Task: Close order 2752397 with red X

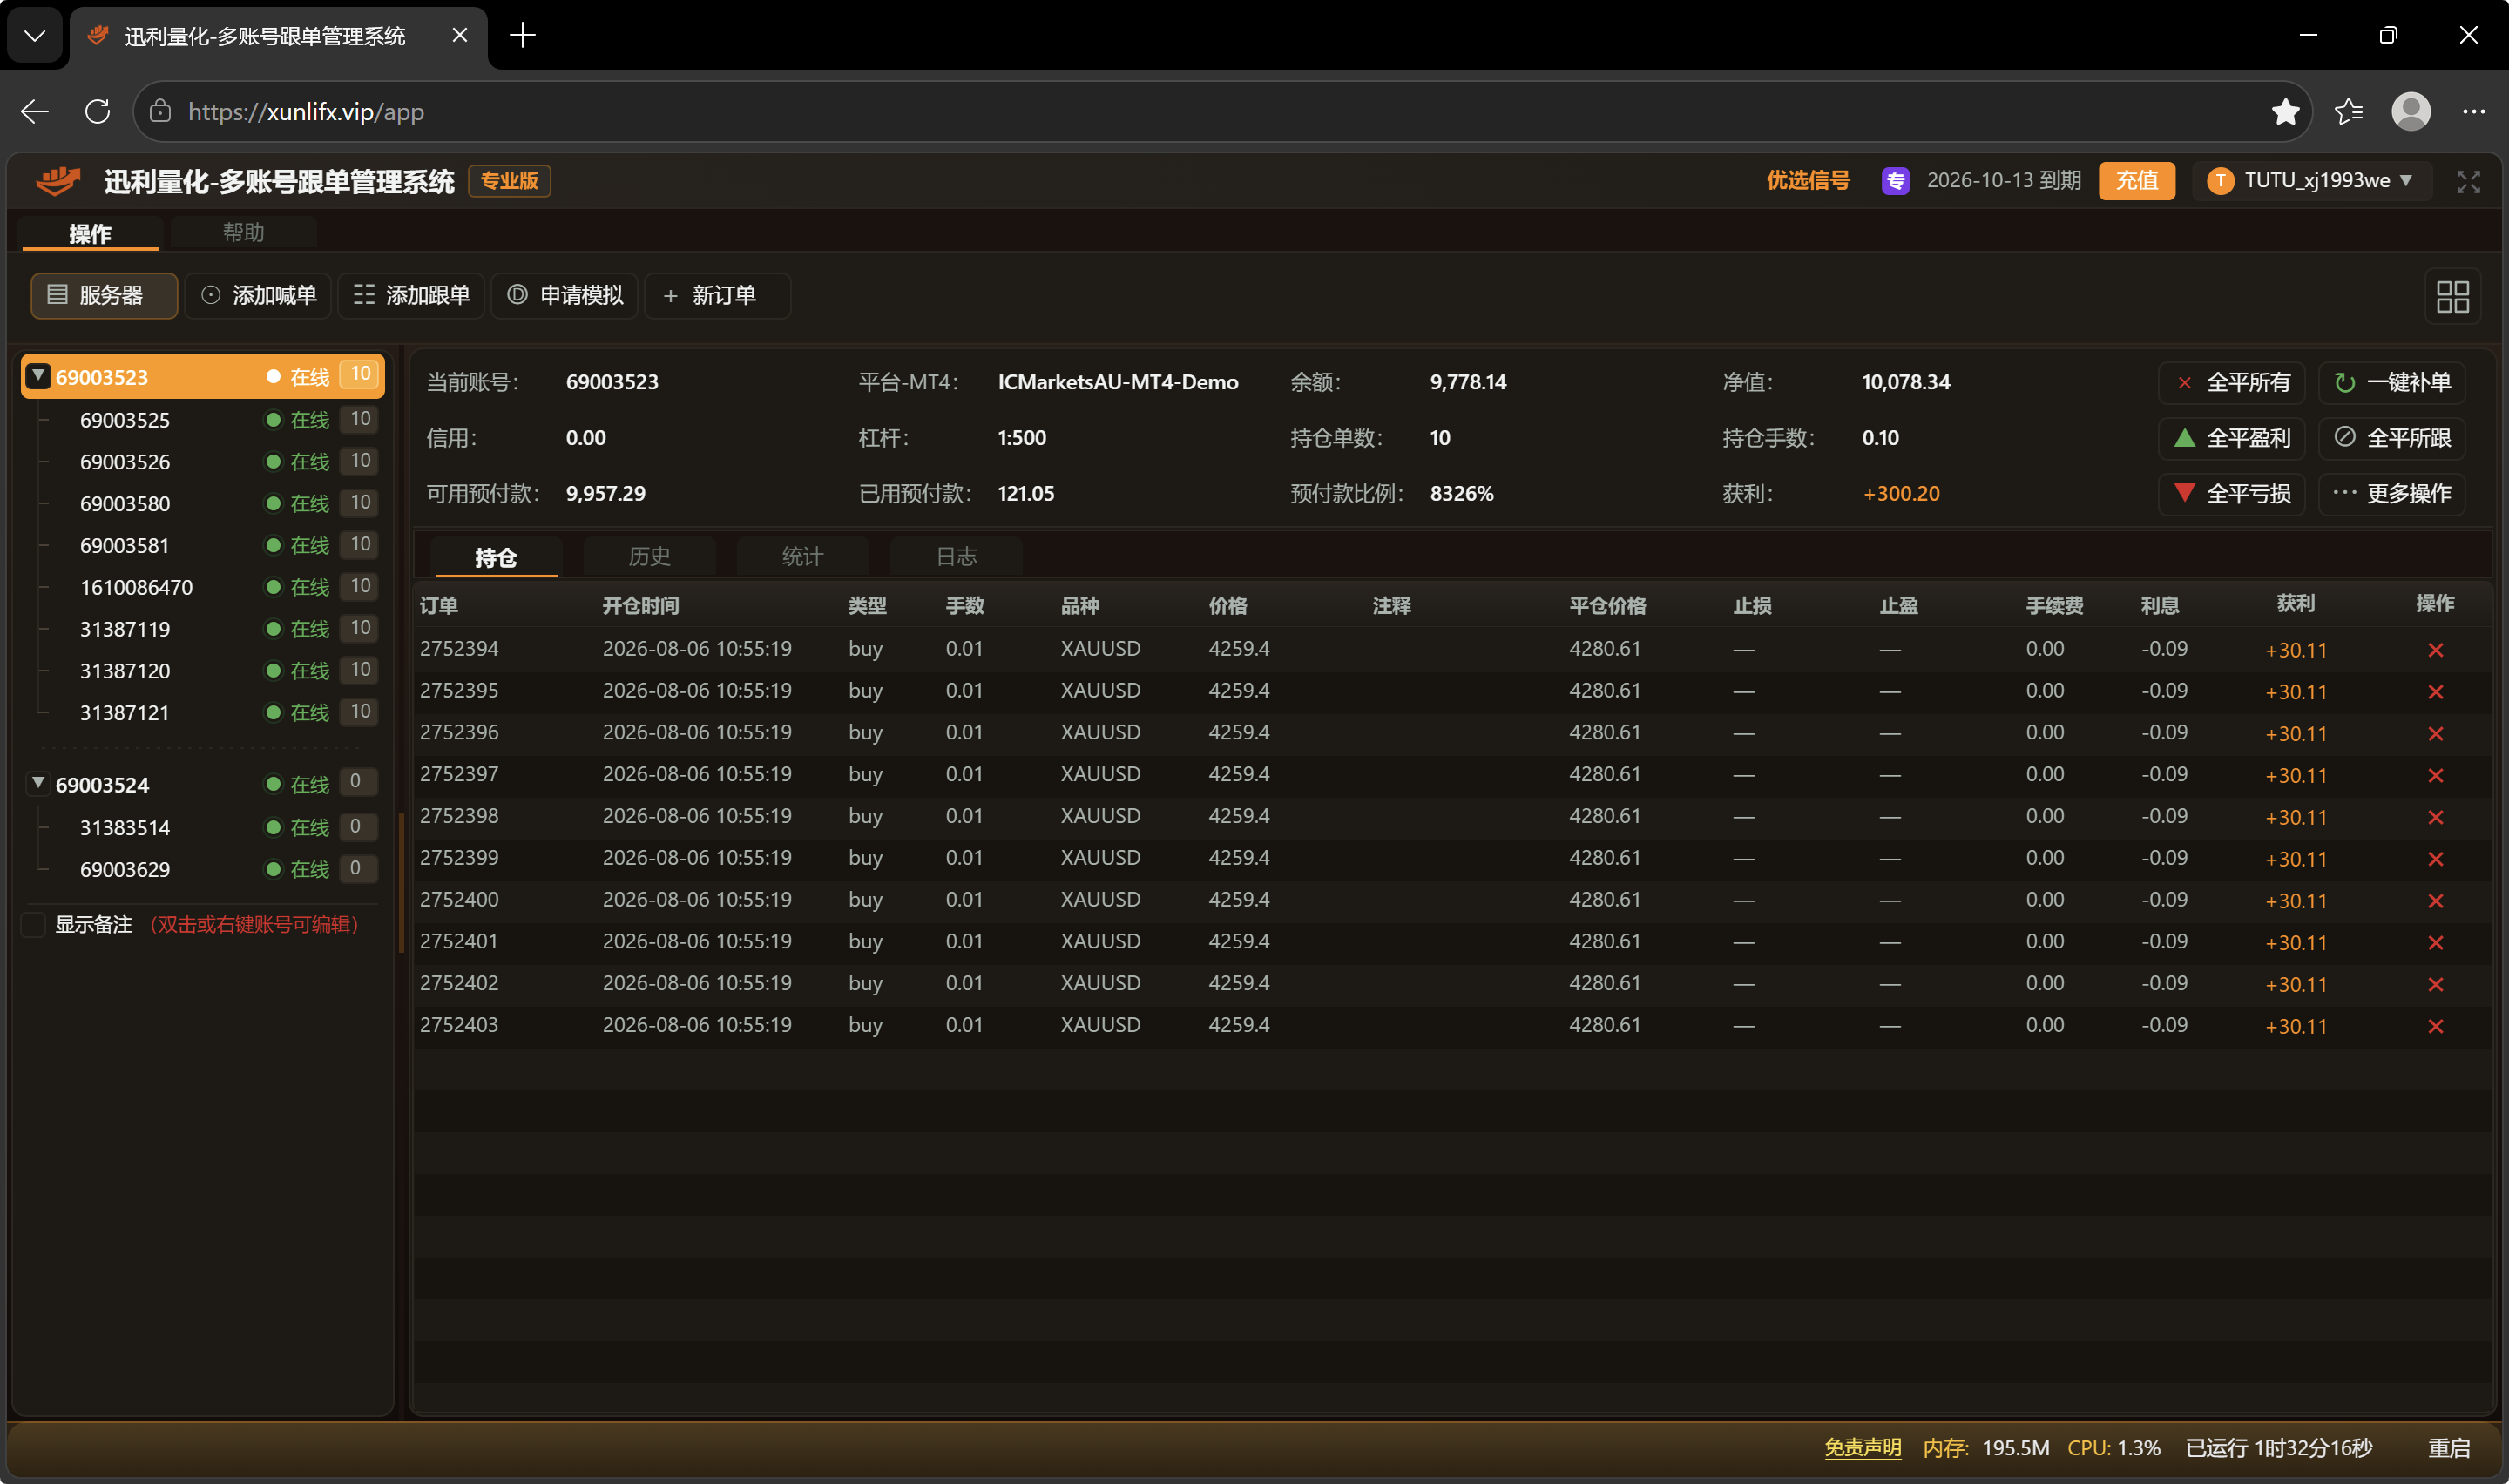Action: point(2435,775)
